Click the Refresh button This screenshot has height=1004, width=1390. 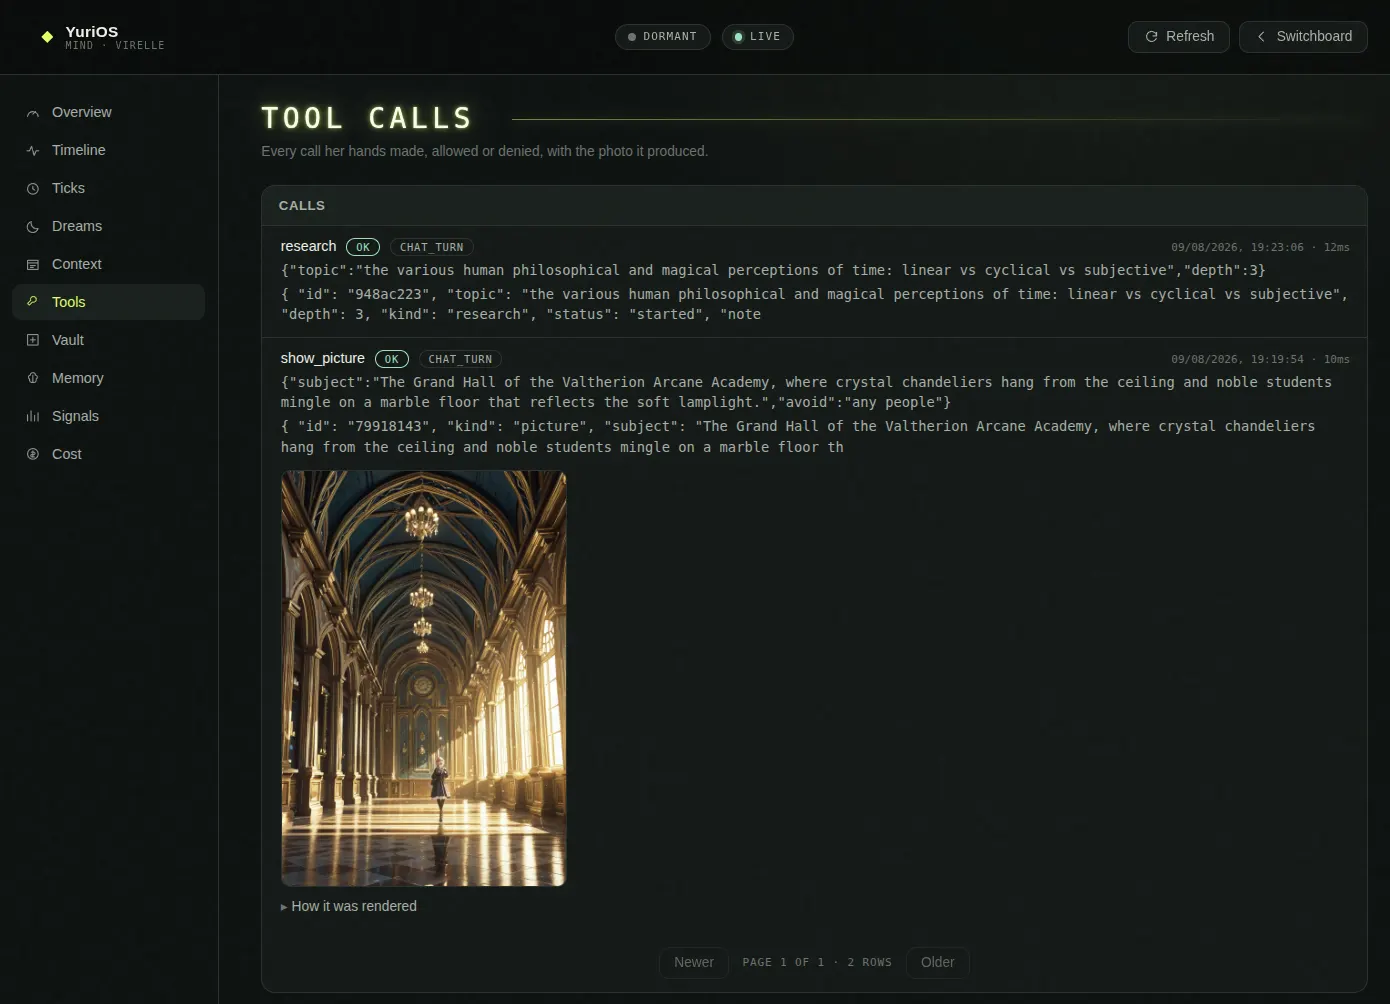pyautogui.click(x=1179, y=37)
